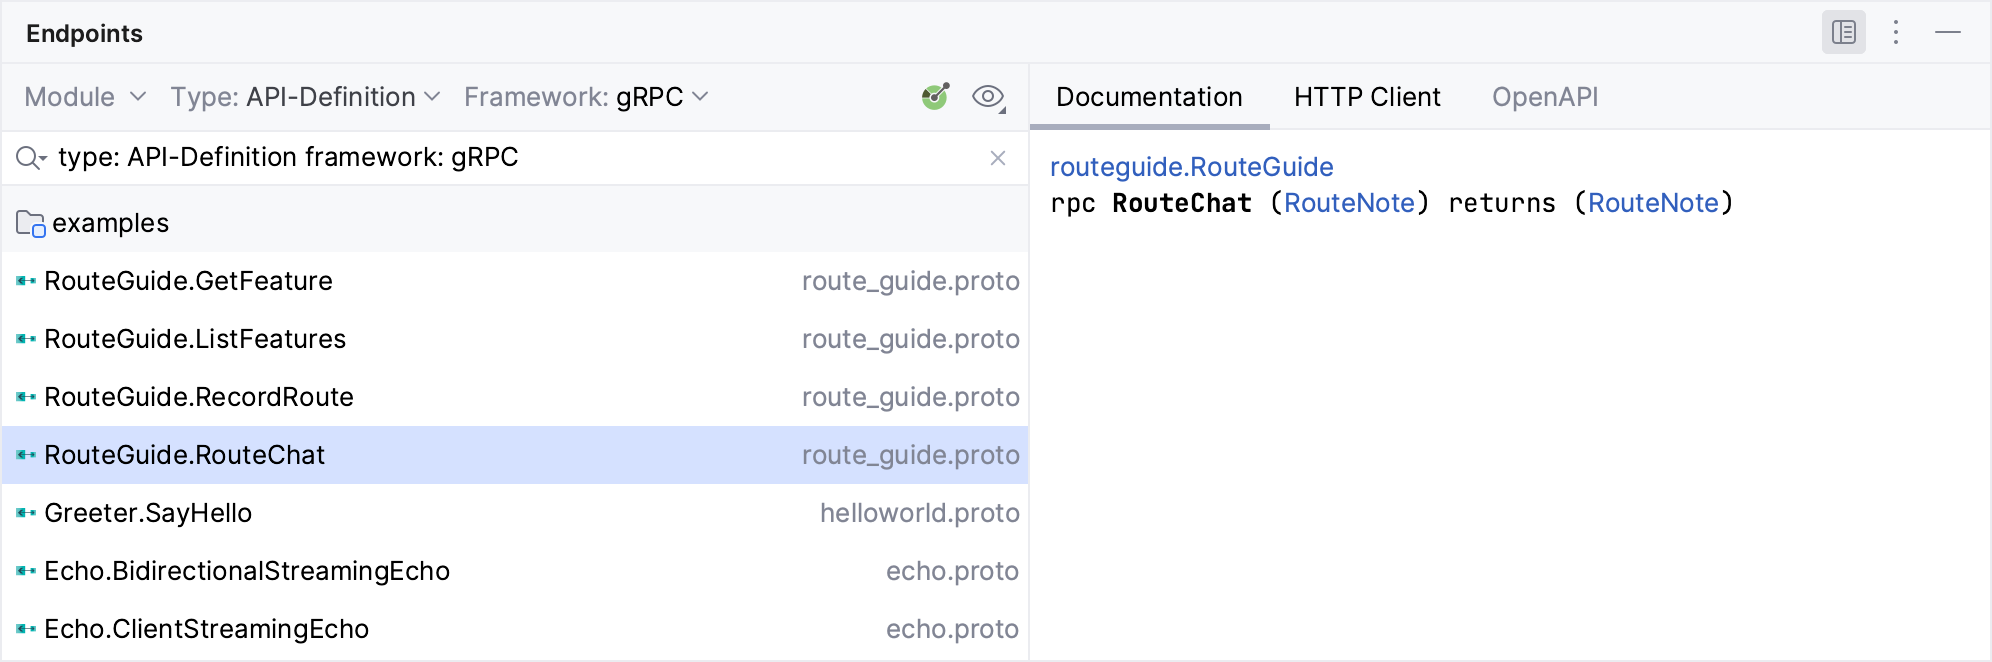Click the Greeter.SayHello endpoint icon
This screenshot has height=662, width=1992.
point(26,513)
